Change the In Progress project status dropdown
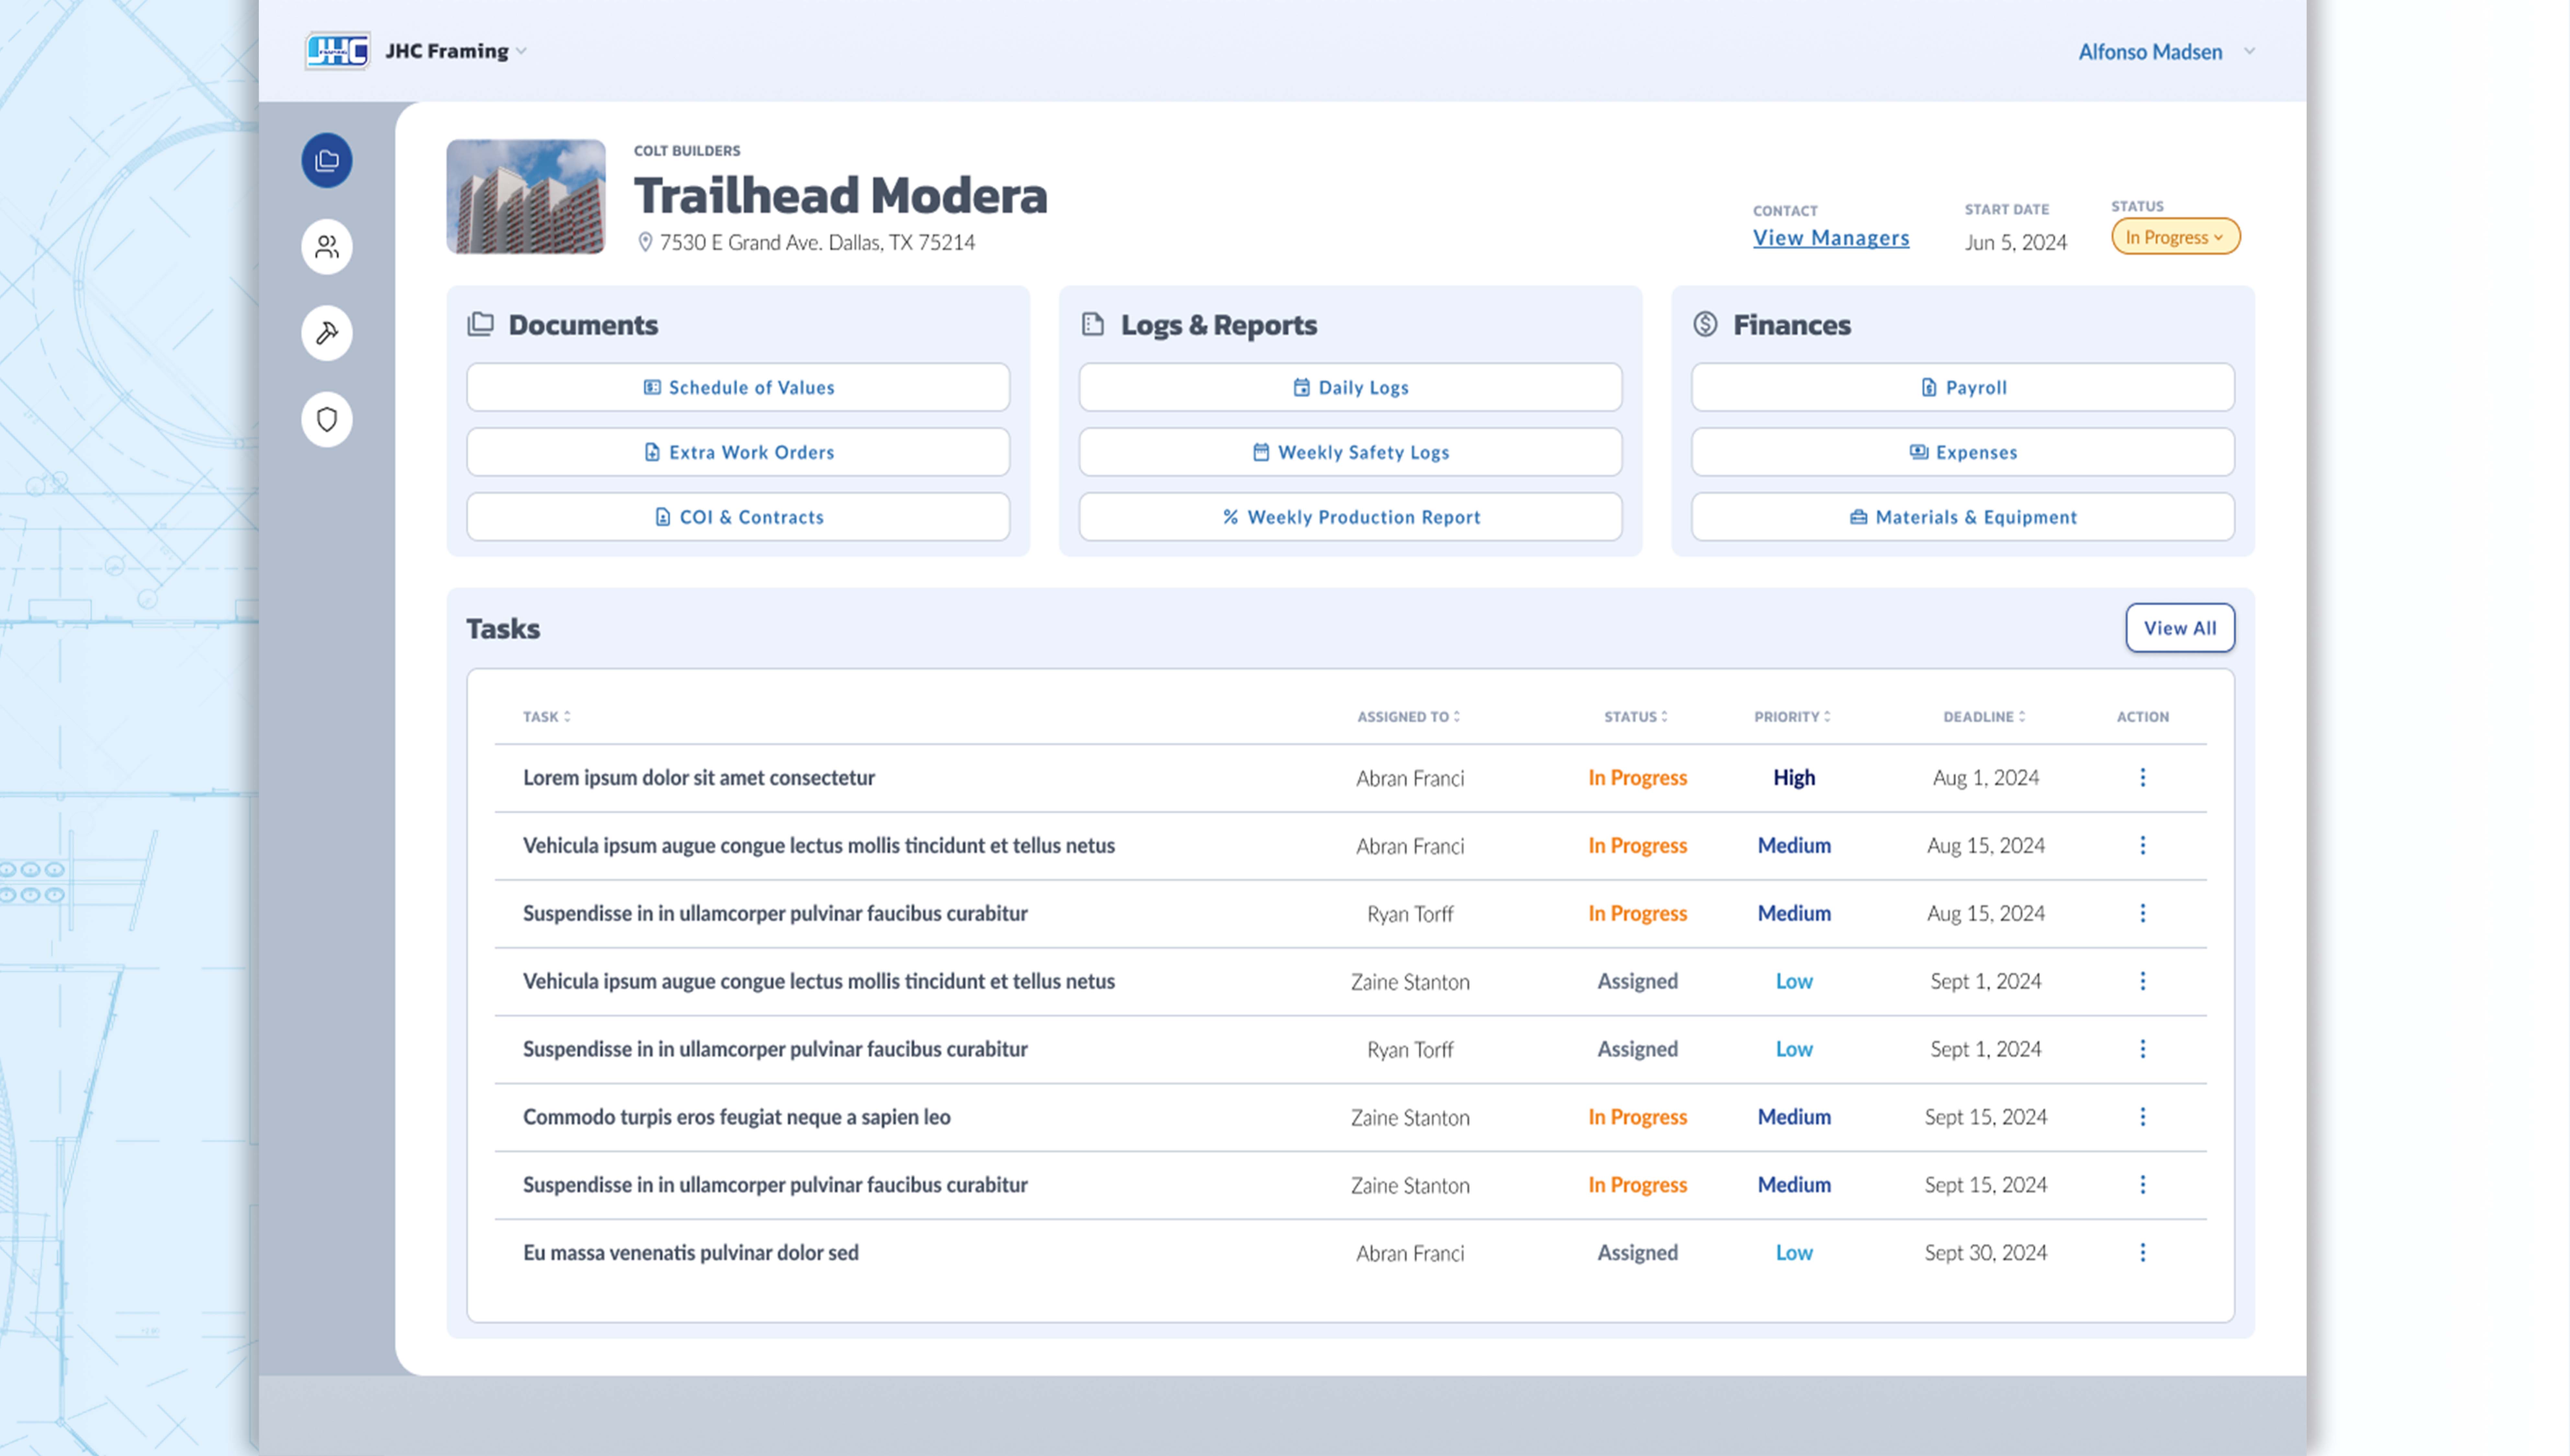2570x1456 pixels. 2175,237
